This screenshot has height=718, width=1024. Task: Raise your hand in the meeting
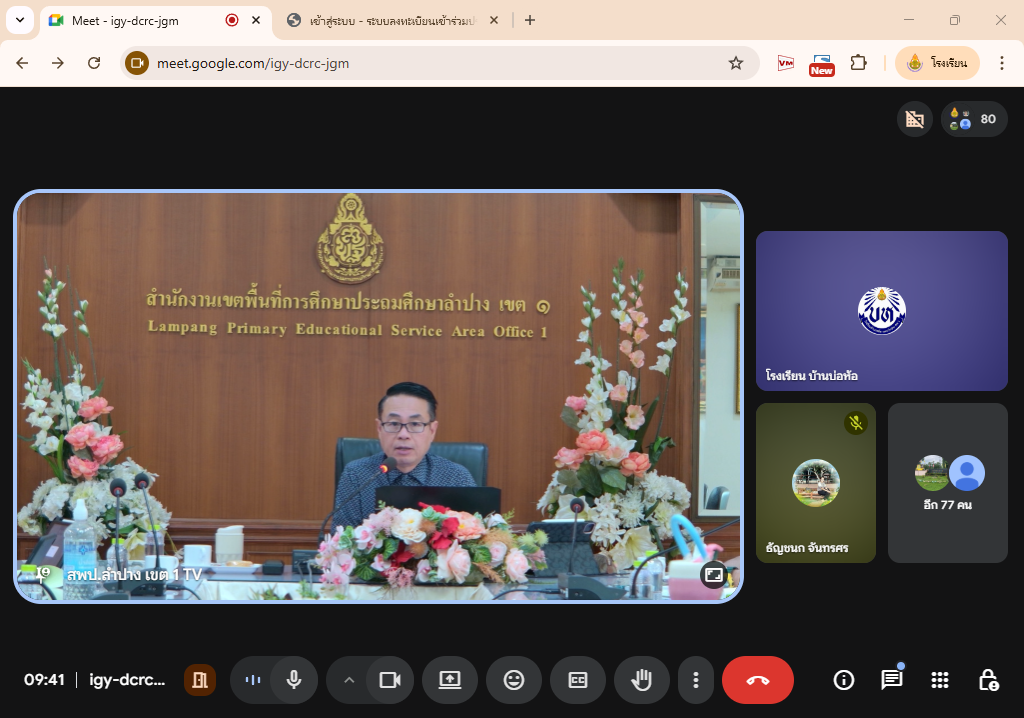641,680
